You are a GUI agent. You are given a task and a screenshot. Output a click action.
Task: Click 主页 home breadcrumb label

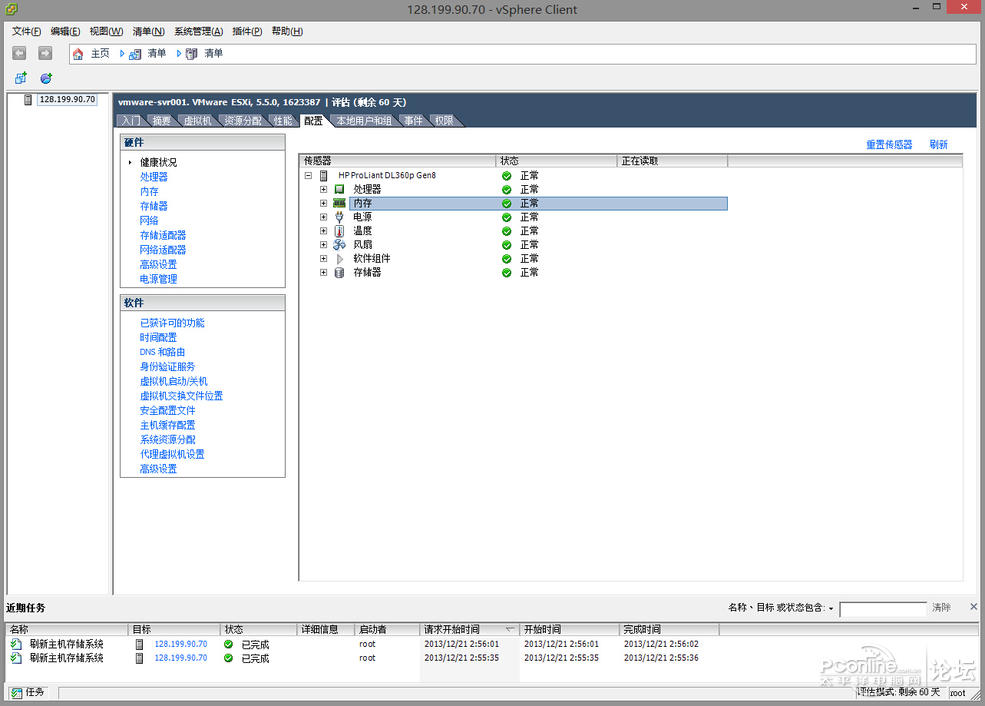pyautogui.click(x=100, y=54)
